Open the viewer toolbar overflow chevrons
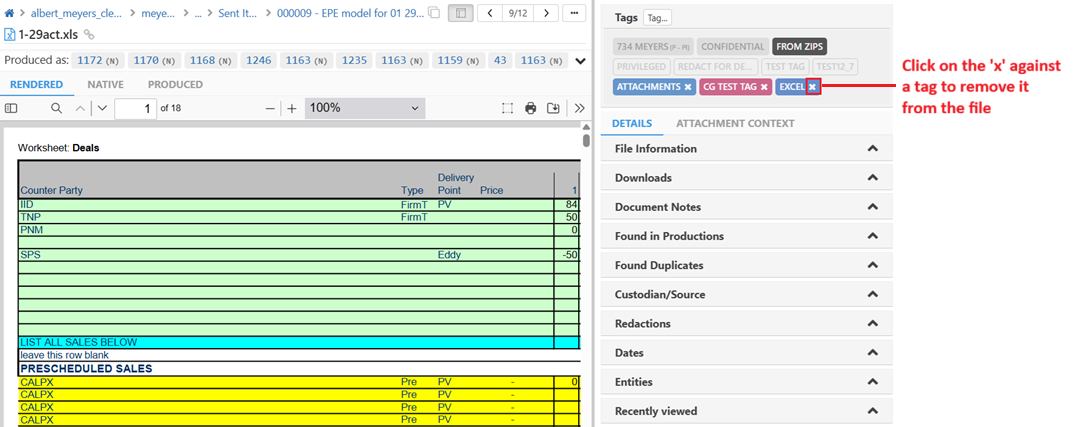The image size is (1076, 427). 580,108
